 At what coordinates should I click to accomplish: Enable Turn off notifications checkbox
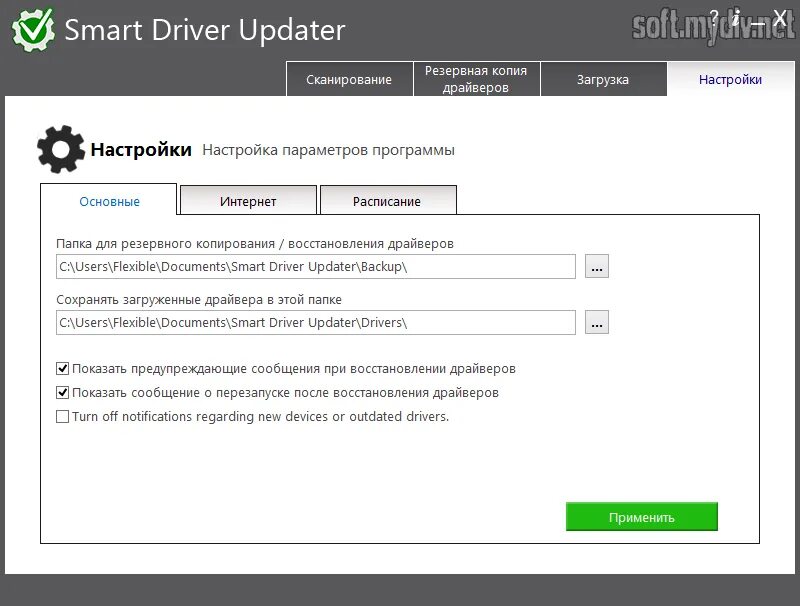click(x=62, y=416)
